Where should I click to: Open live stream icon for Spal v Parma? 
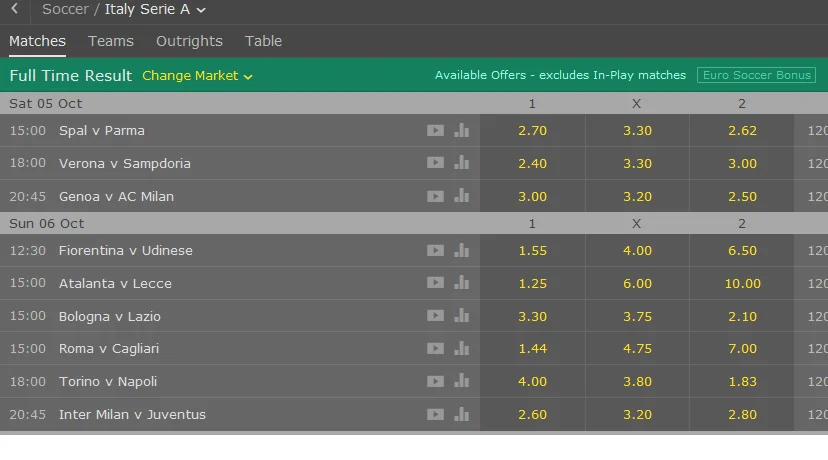(x=435, y=130)
